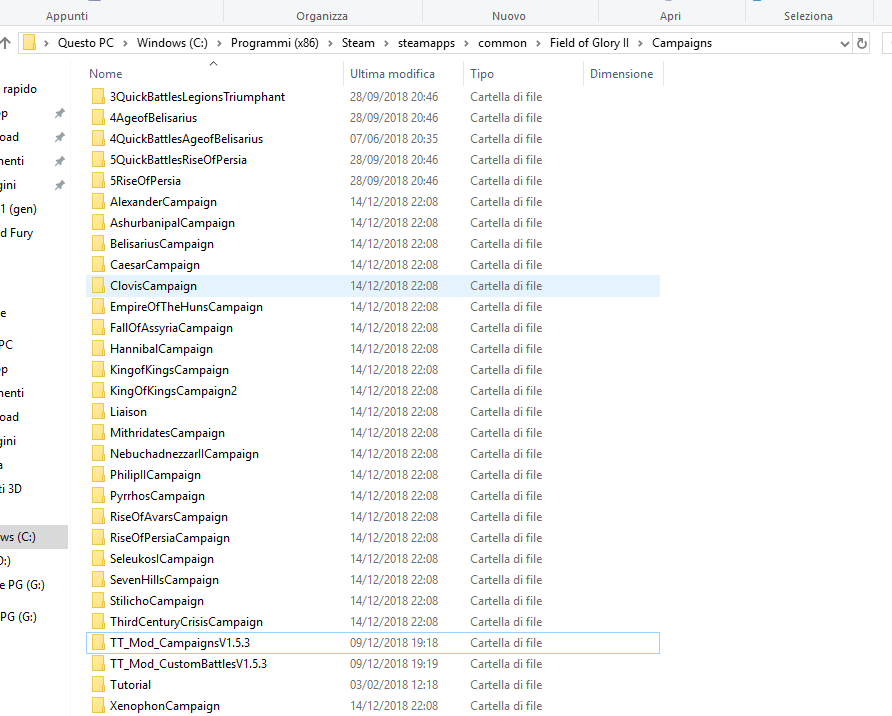Open '1 (gen)' item in navigation pane
This screenshot has width=892, height=716.
coord(19,209)
